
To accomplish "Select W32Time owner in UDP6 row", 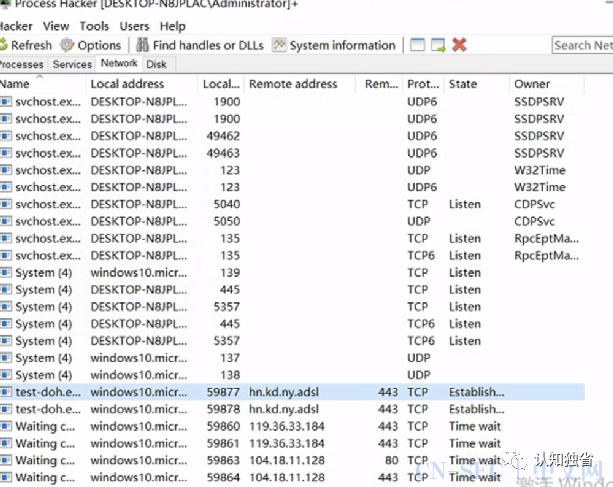I will [540, 187].
